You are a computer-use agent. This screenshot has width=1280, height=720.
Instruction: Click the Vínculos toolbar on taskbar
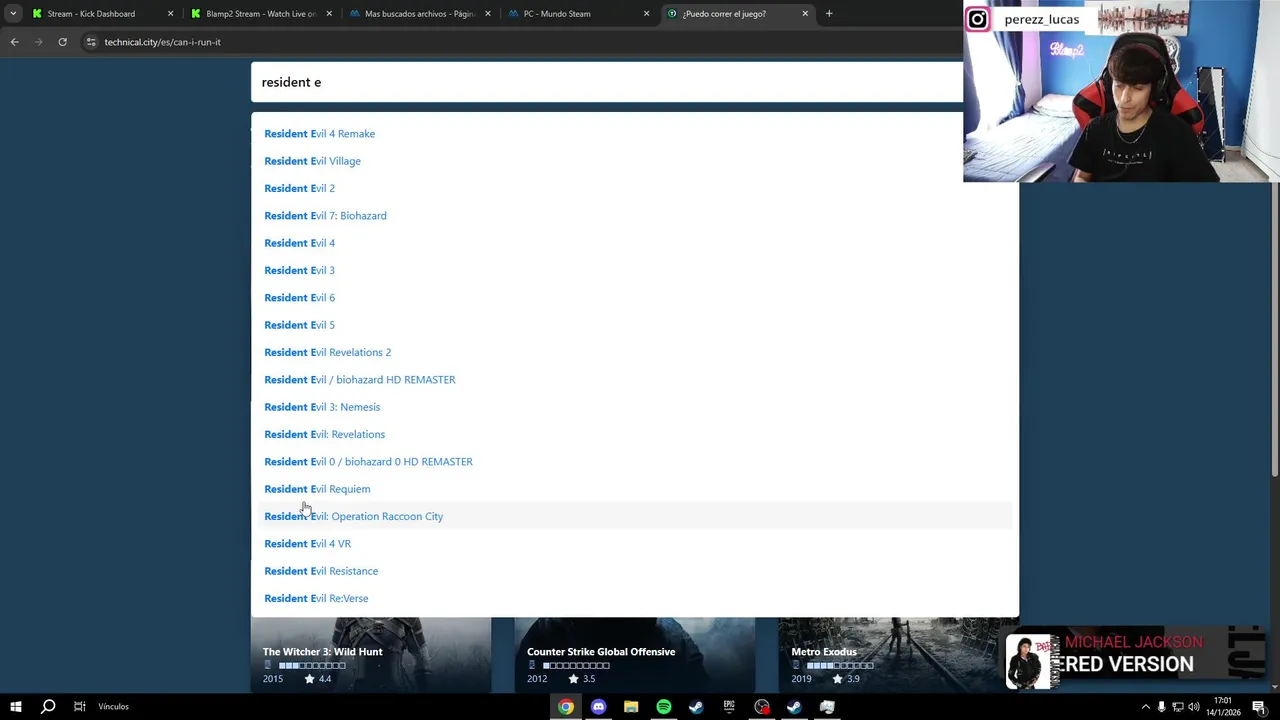point(113,707)
